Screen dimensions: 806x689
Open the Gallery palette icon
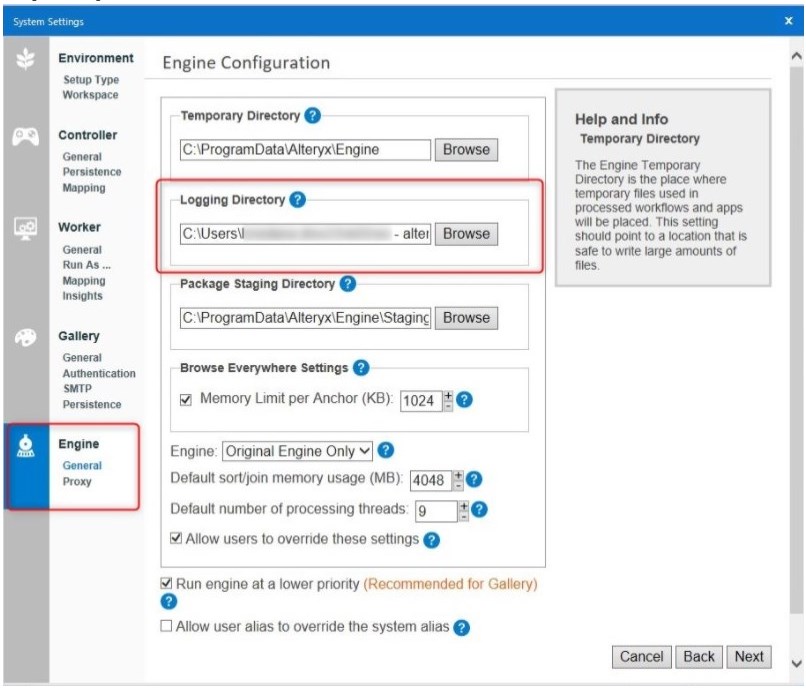pyautogui.click(x=28, y=340)
